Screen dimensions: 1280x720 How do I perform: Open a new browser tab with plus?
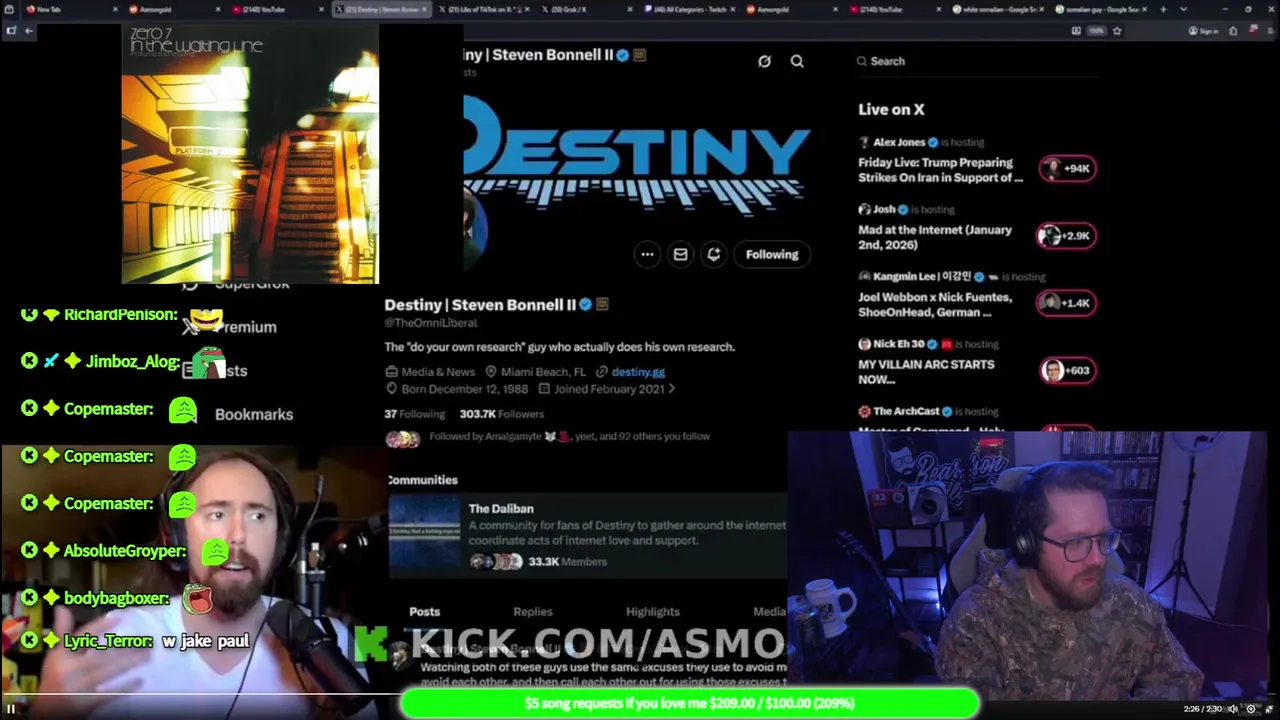tap(1163, 9)
